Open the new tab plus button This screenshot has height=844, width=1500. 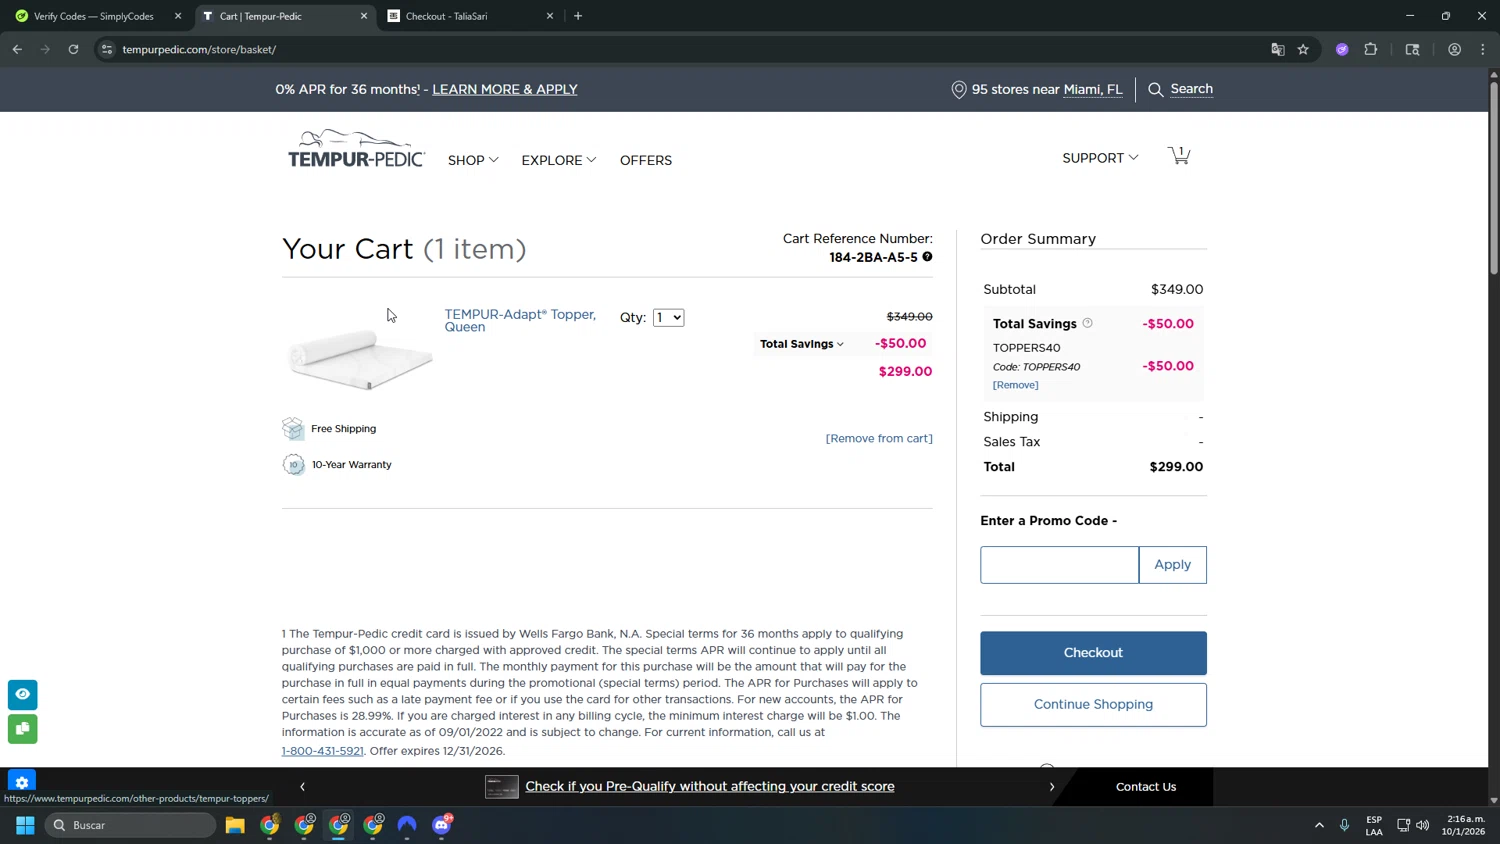(x=578, y=16)
